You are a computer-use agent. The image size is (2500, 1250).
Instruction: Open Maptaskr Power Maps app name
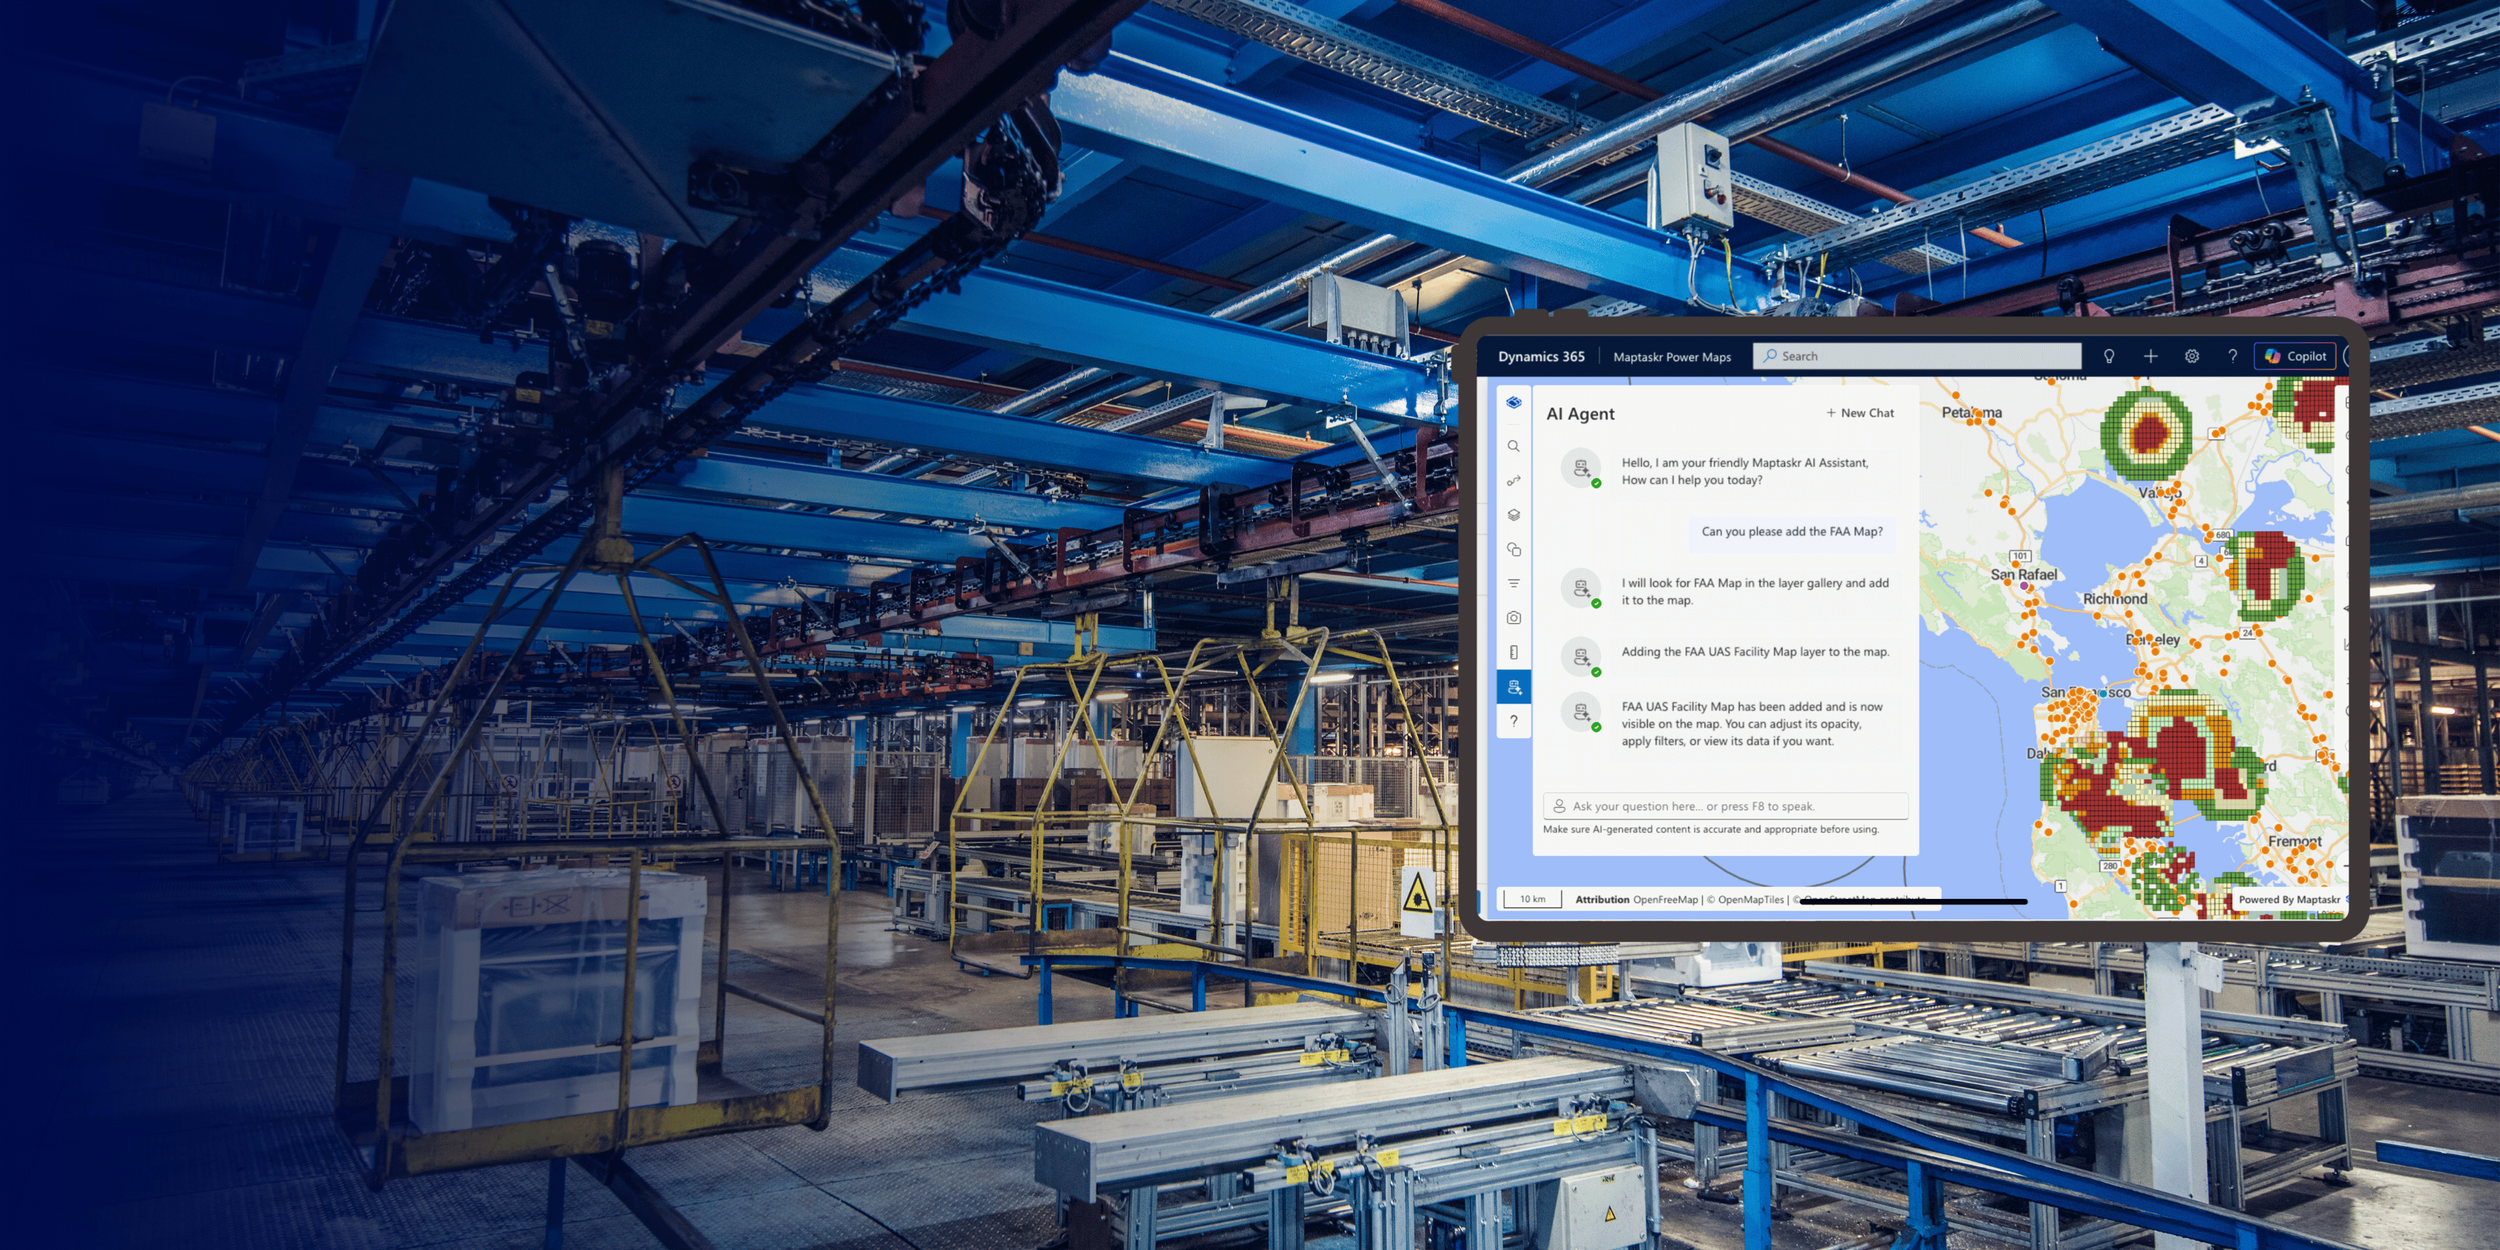pyautogui.click(x=1671, y=357)
